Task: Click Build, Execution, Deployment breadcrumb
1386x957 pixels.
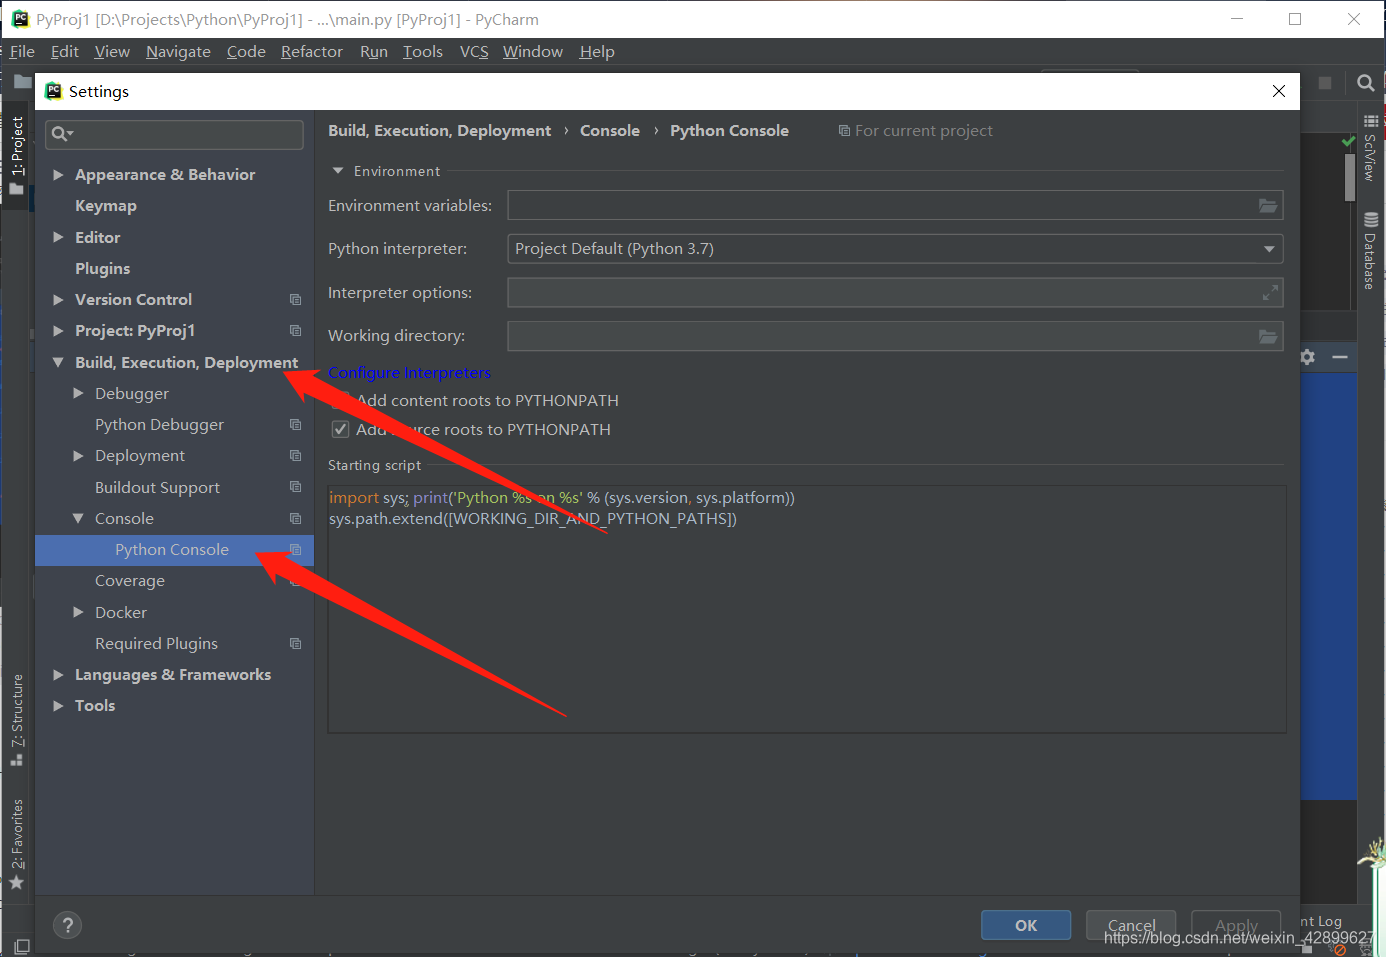Action: pyautogui.click(x=439, y=131)
